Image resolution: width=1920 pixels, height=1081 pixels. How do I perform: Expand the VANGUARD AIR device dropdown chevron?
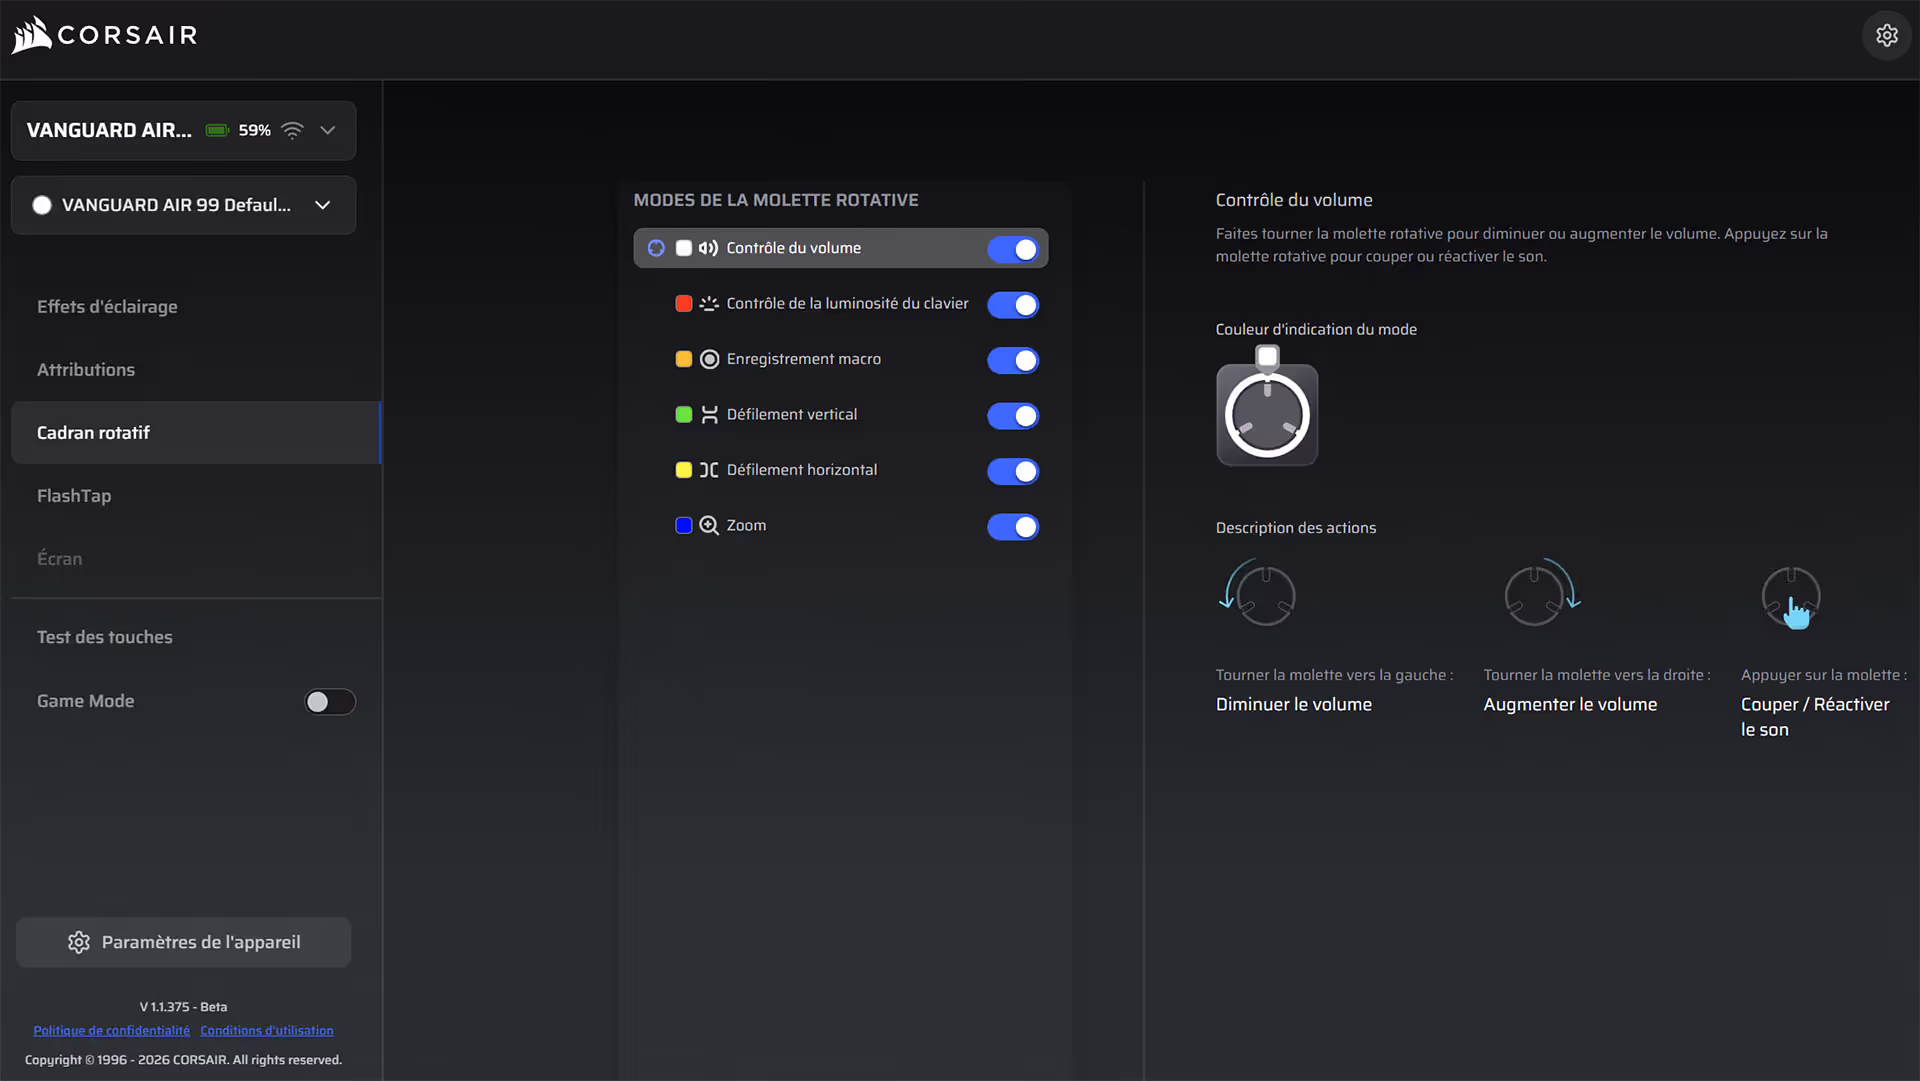click(x=328, y=130)
